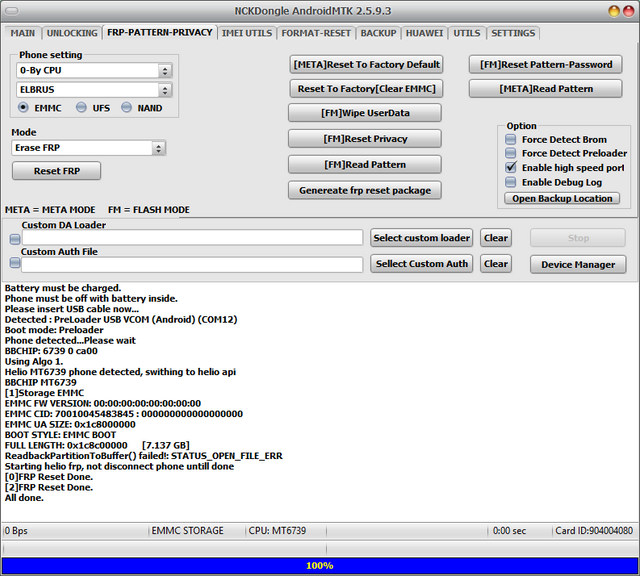Viewport: 640px width, 576px height.
Task: Toggle the Custom DA Loader checkbox
Action: [x=15, y=239]
